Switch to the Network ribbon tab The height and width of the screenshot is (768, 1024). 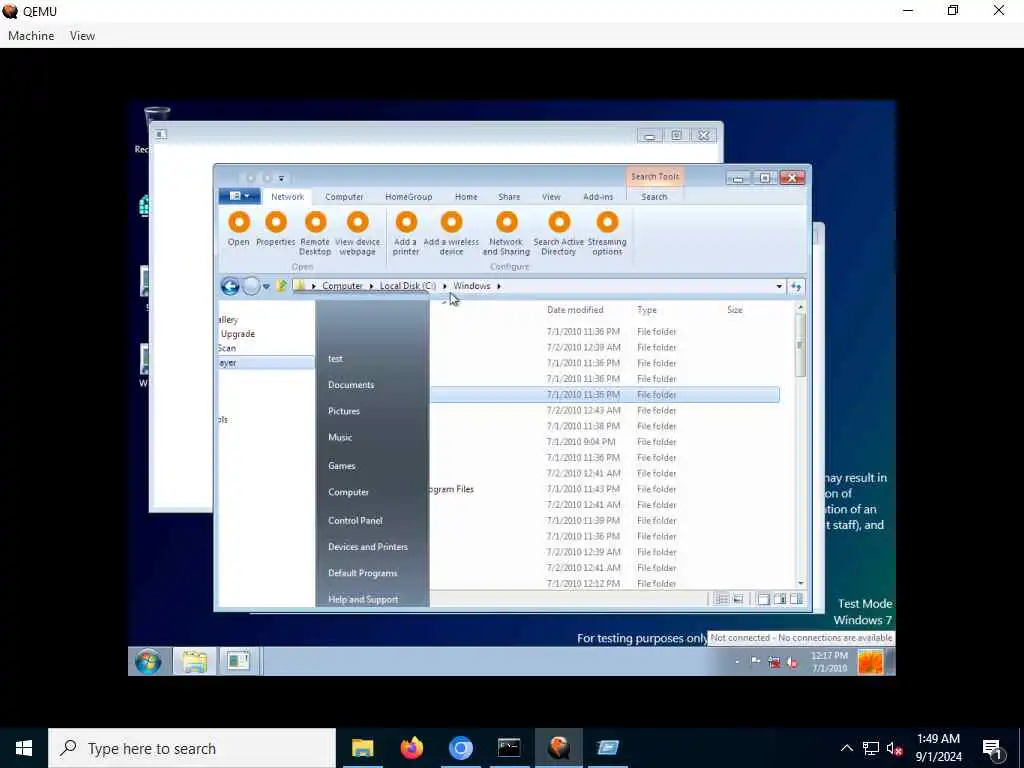pyautogui.click(x=287, y=197)
